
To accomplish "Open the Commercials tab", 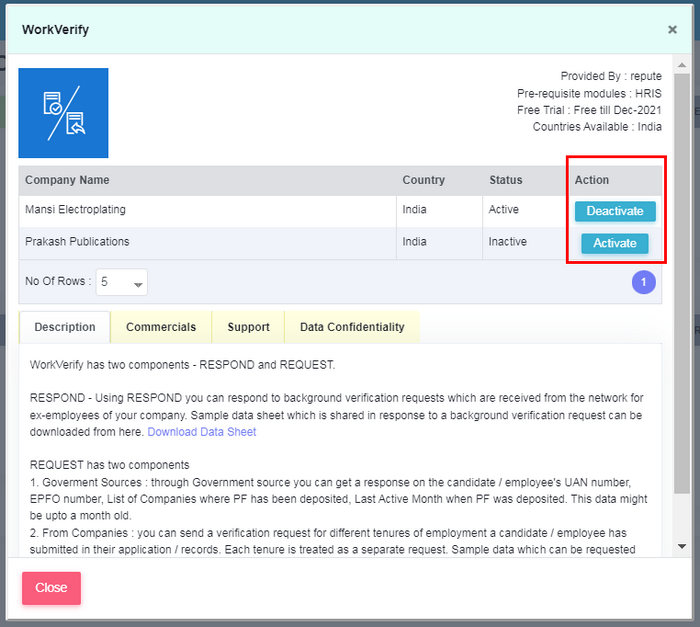I will tap(161, 327).
